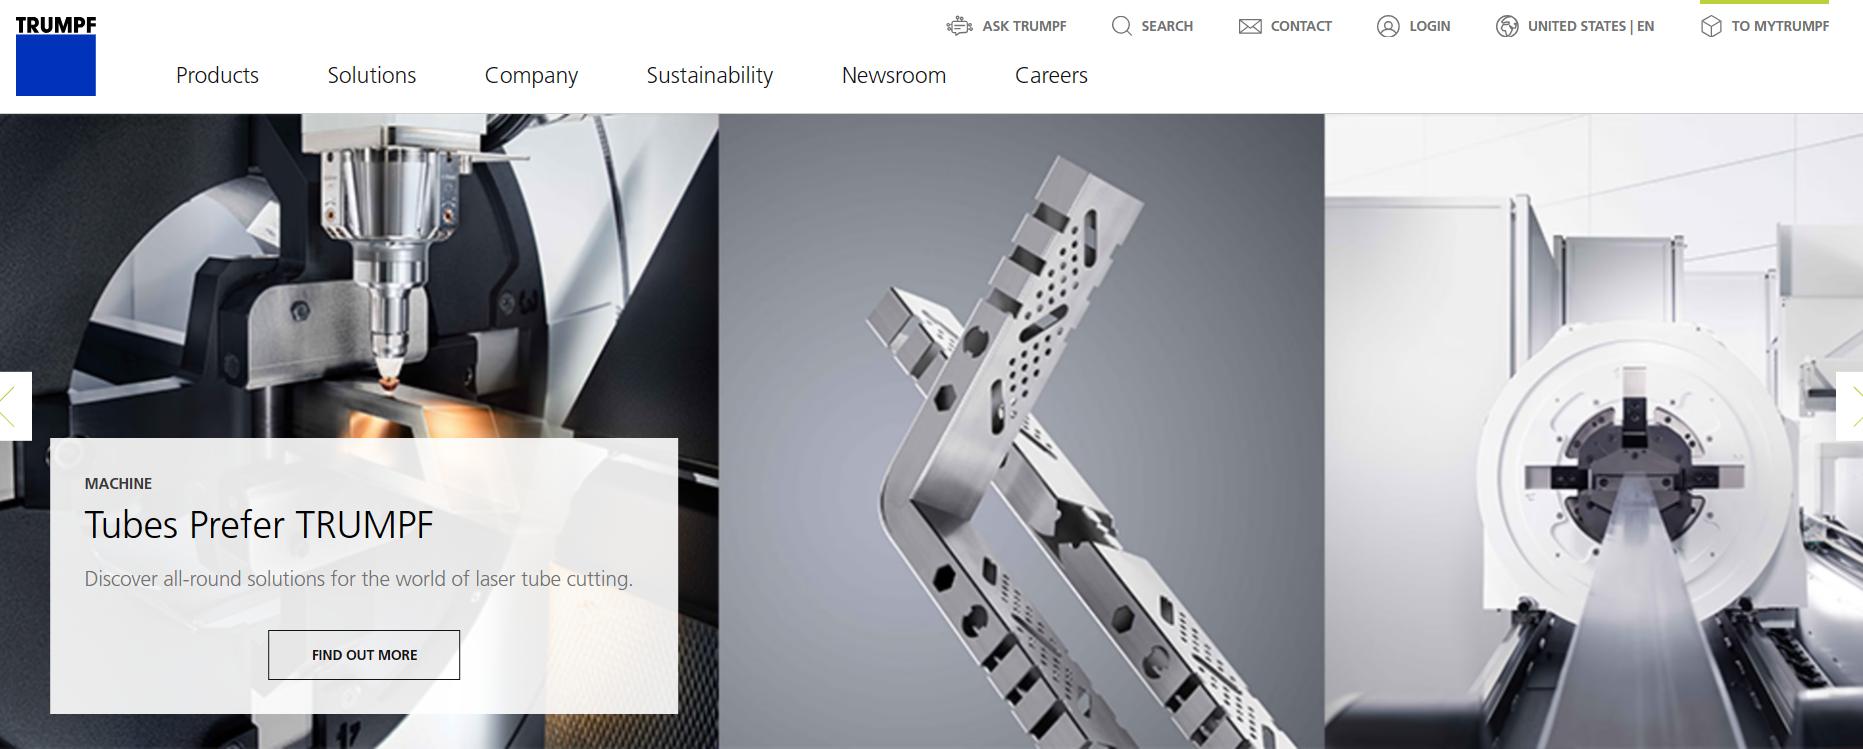
Task: Click the Ask TRUMPF robot icon
Action: tap(959, 26)
